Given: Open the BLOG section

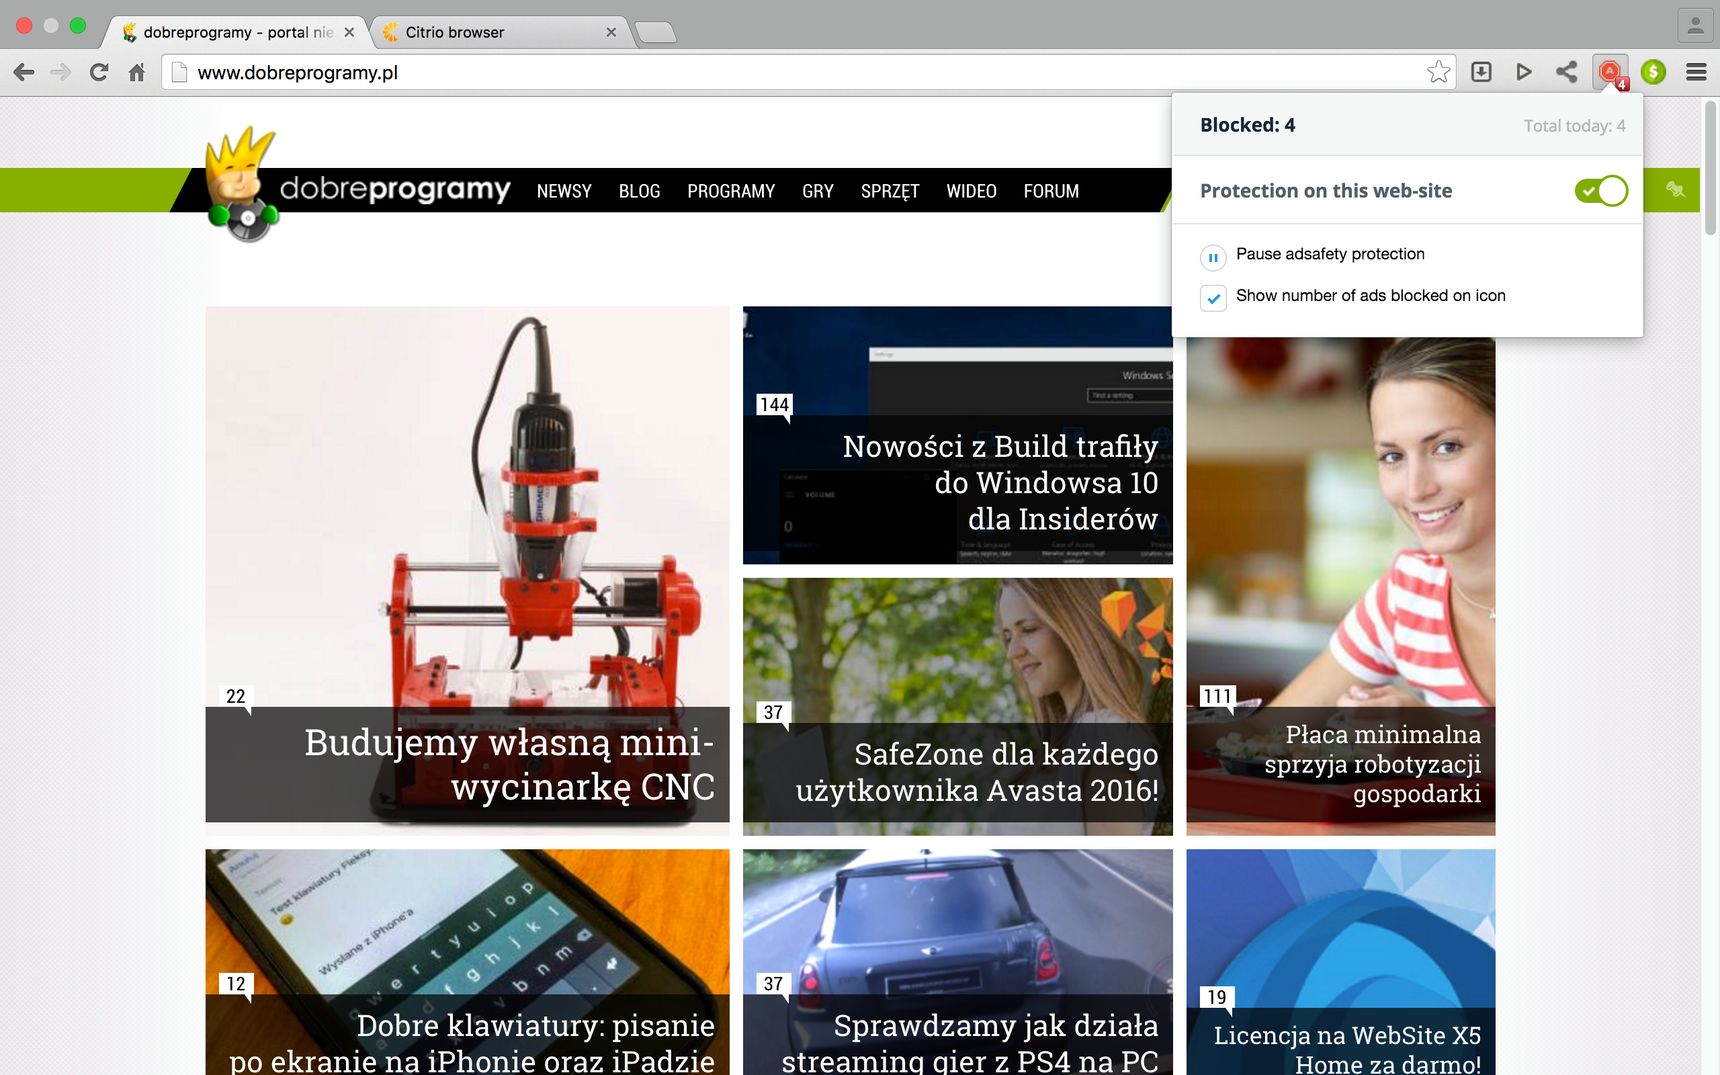Looking at the screenshot, I should [639, 191].
